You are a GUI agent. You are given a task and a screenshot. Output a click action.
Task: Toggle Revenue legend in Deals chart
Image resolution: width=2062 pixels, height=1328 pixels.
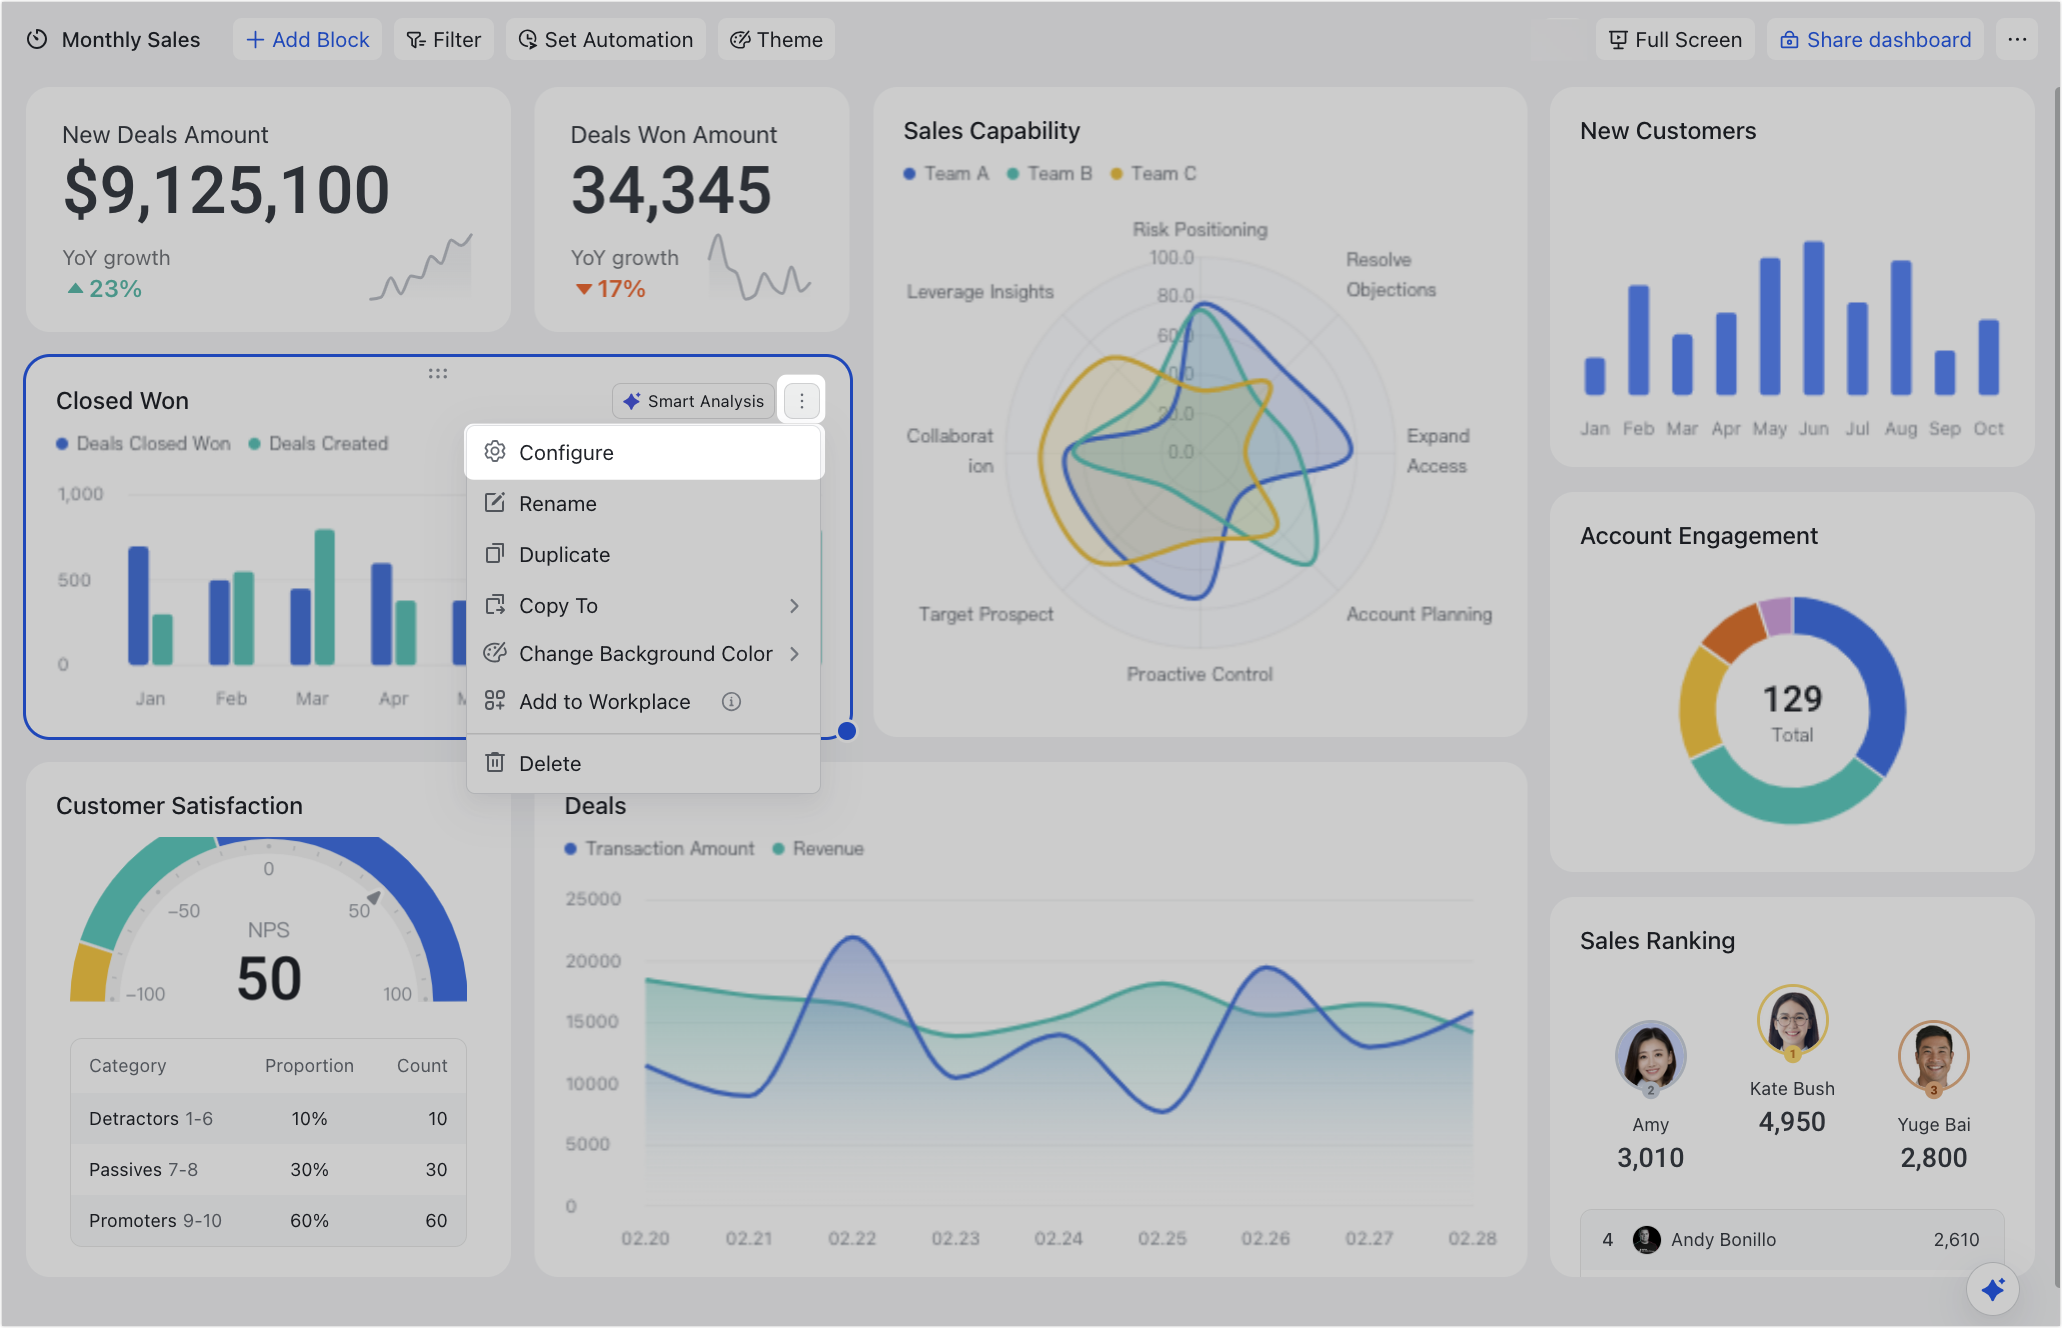(818, 849)
